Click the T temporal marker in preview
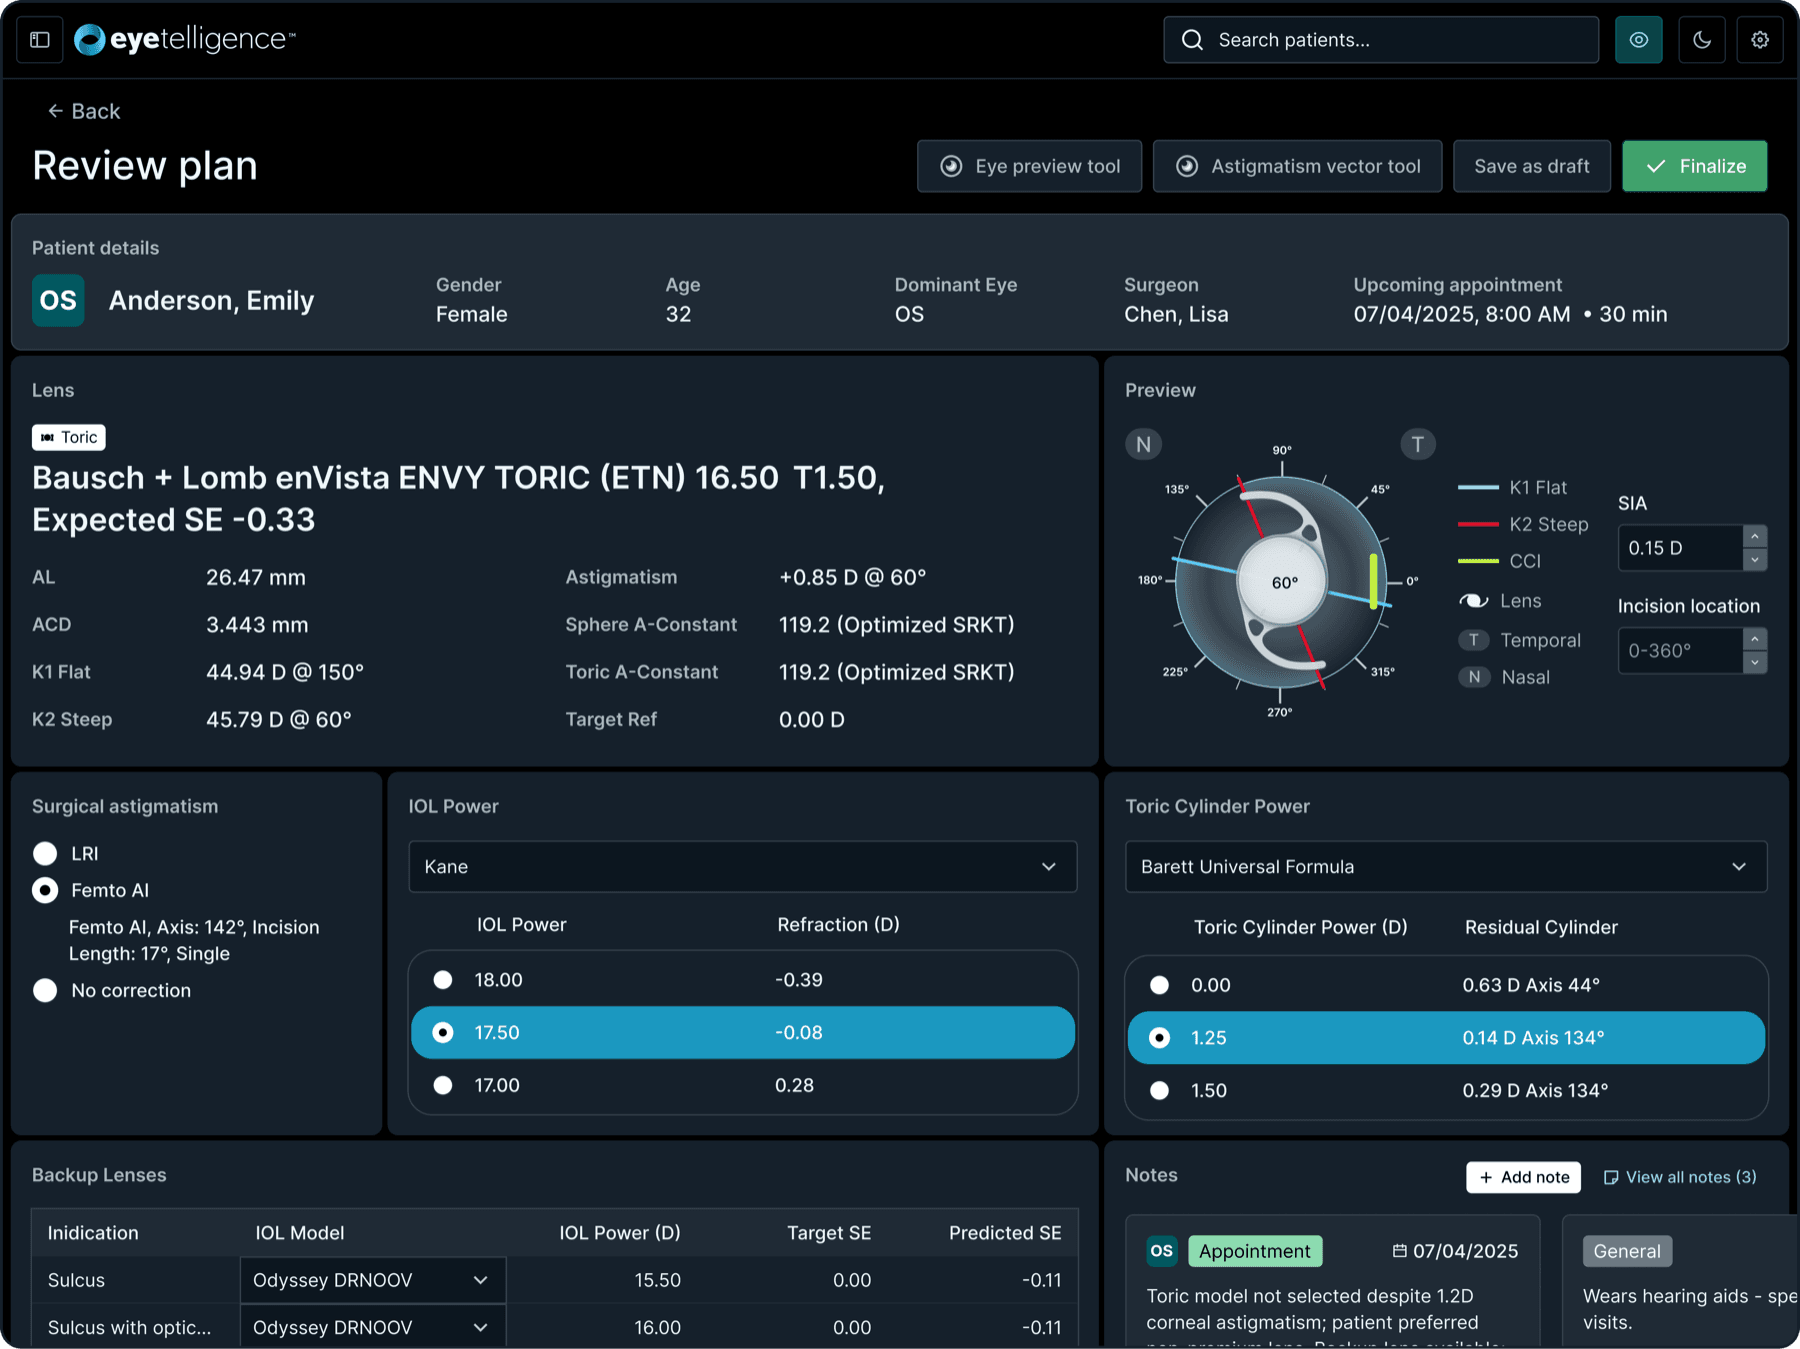The height and width of the screenshot is (1349, 1800). 1417,444
